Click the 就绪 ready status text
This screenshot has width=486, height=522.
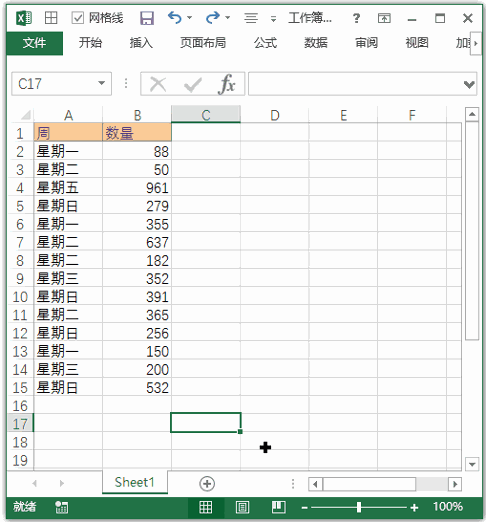pos(25,507)
